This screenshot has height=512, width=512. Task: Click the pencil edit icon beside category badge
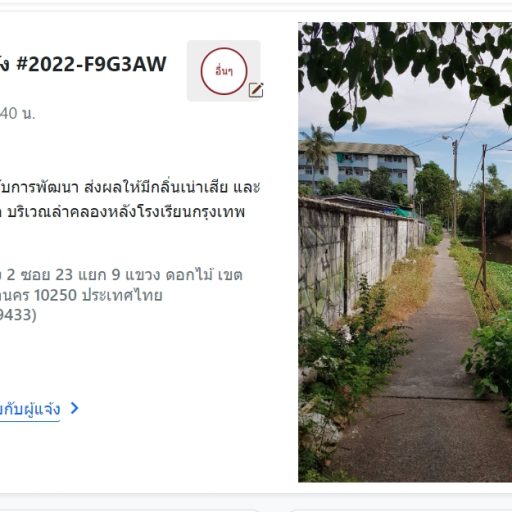(x=256, y=90)
